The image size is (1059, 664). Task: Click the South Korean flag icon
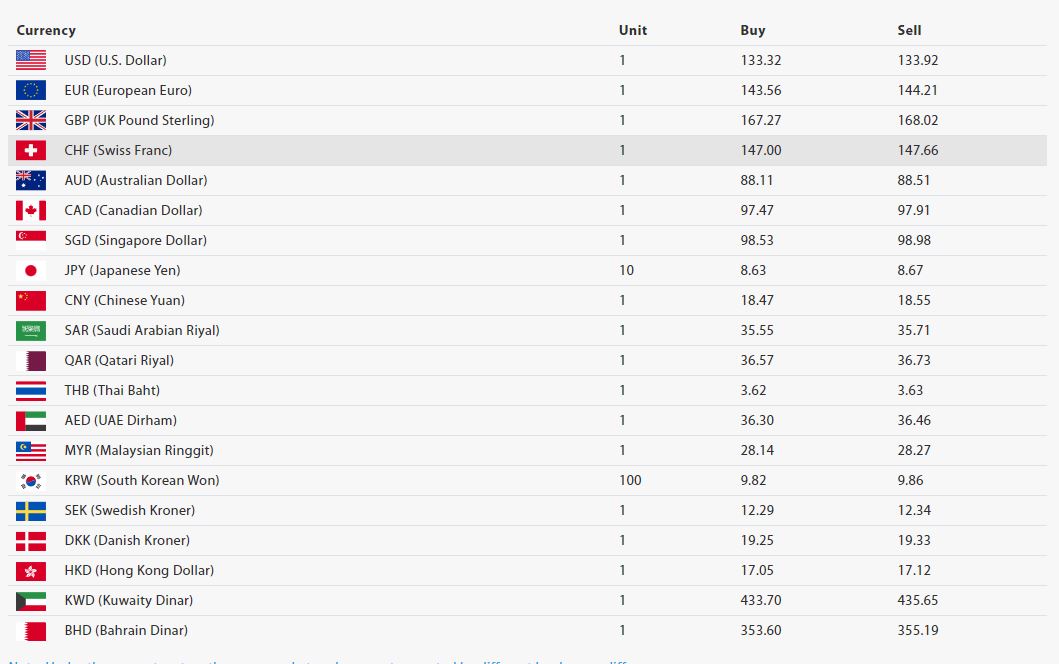[x=31, y=480]
